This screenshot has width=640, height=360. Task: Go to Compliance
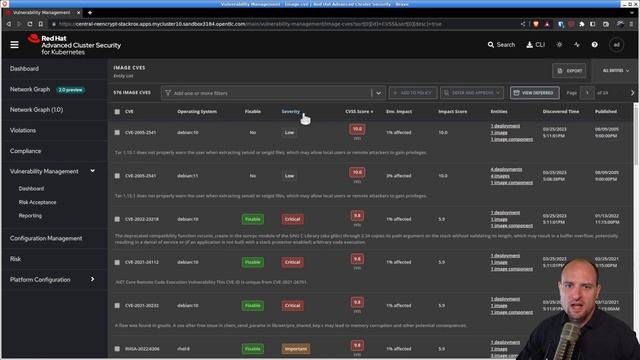click(25, 151)
